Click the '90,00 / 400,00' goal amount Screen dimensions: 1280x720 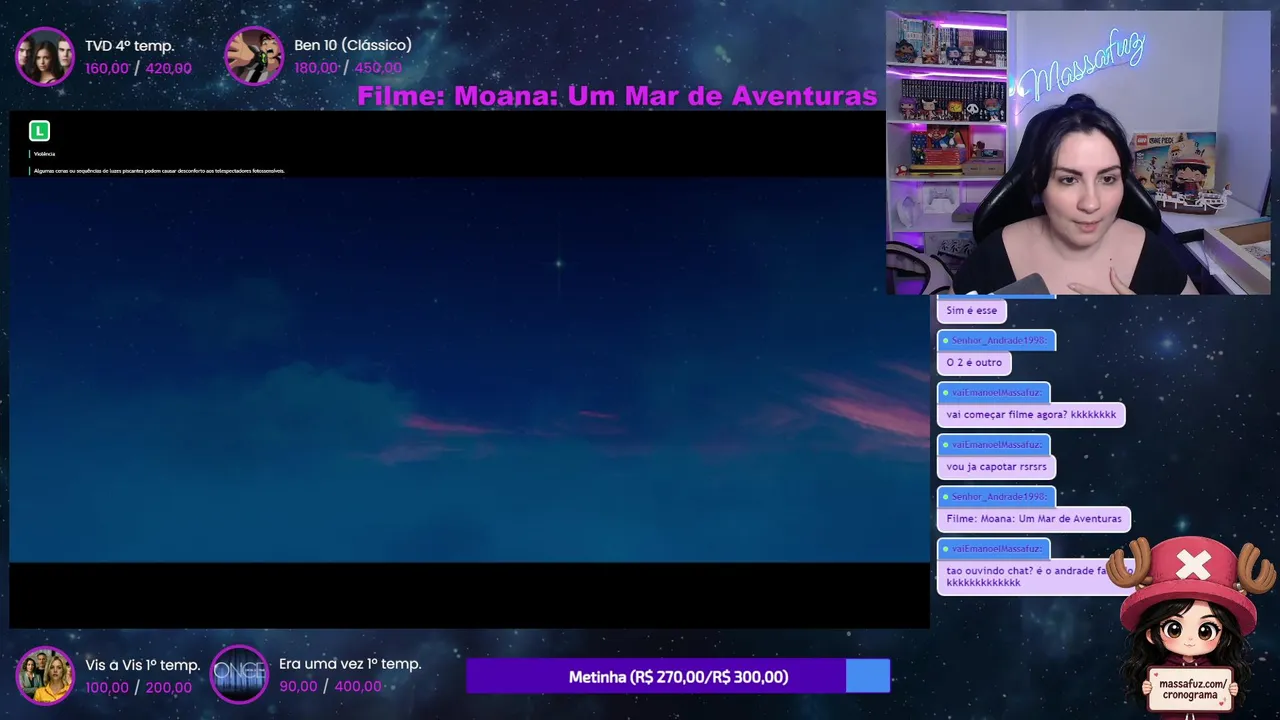pos(330,686)
